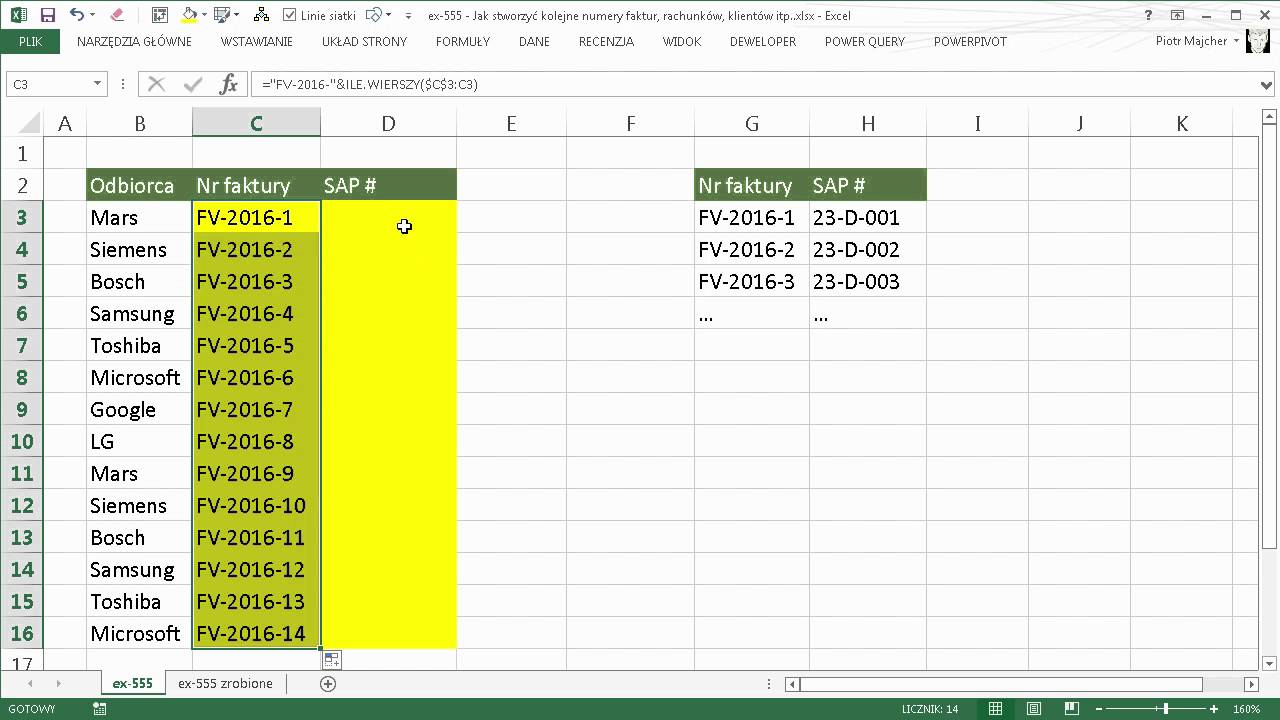Switch to Page Break Preview icon
This screenshot has width=1280, height=720.
(x=1070, y=709)
